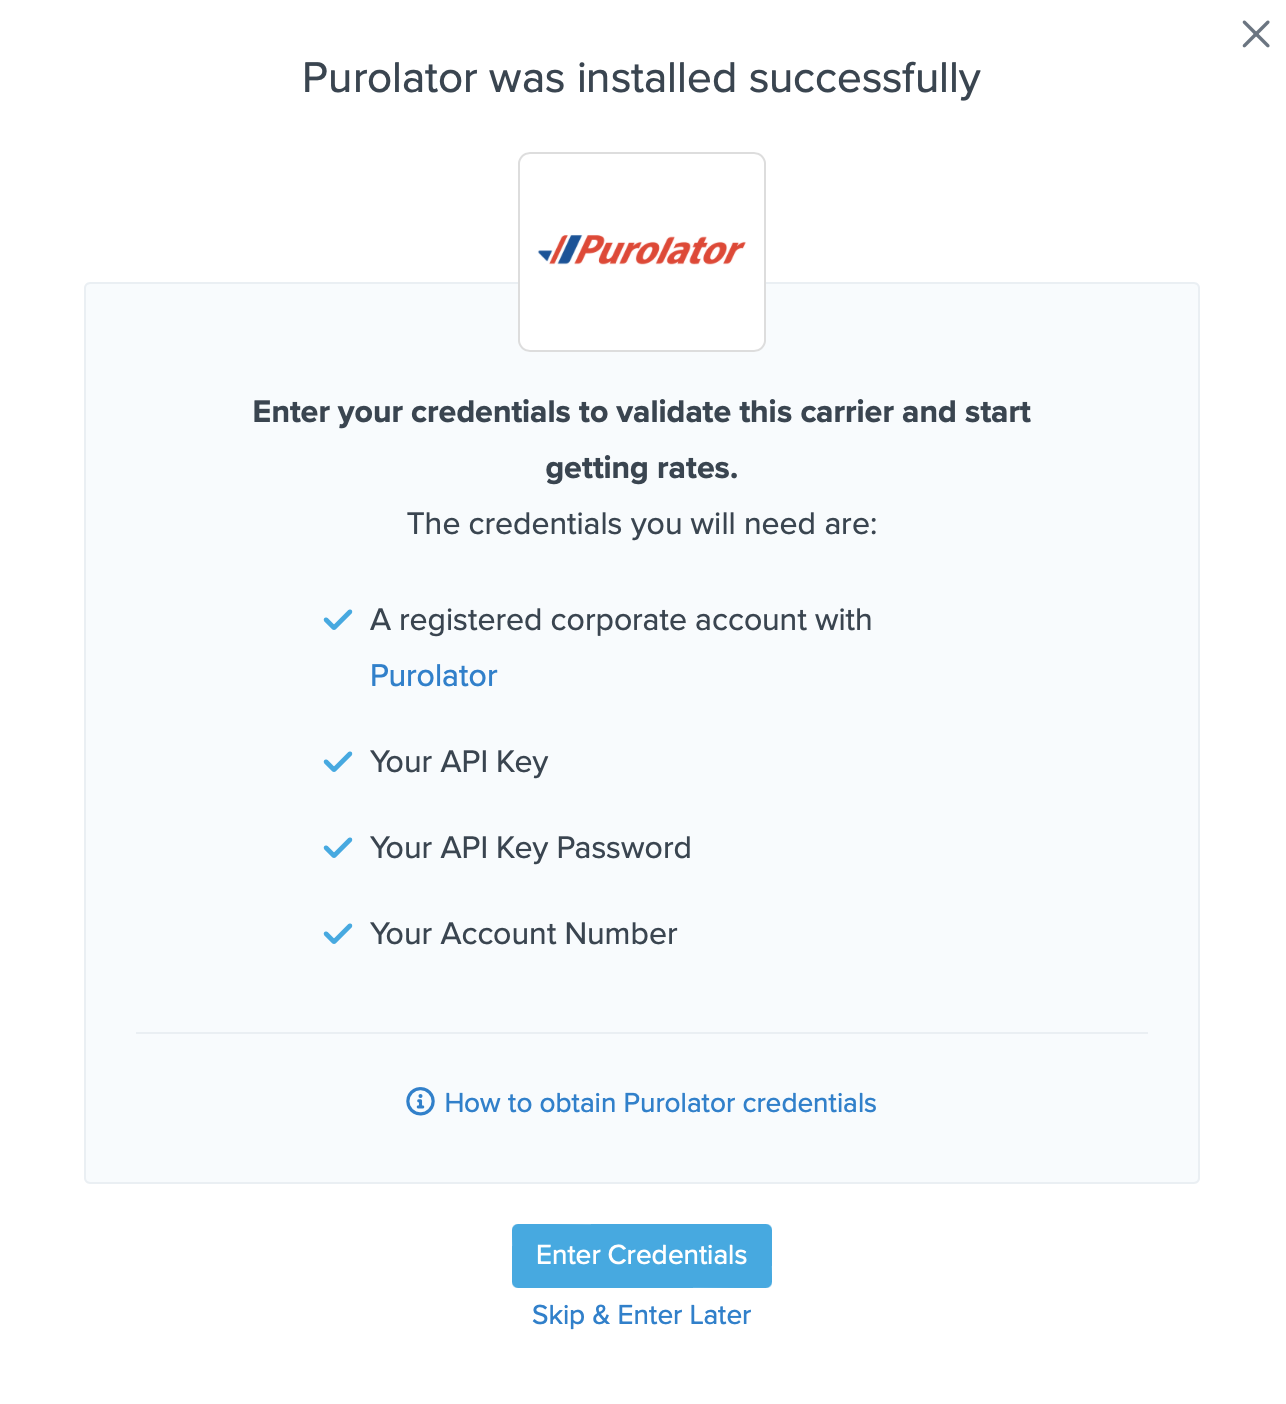Click the info icon beside credentials help

420,1102
